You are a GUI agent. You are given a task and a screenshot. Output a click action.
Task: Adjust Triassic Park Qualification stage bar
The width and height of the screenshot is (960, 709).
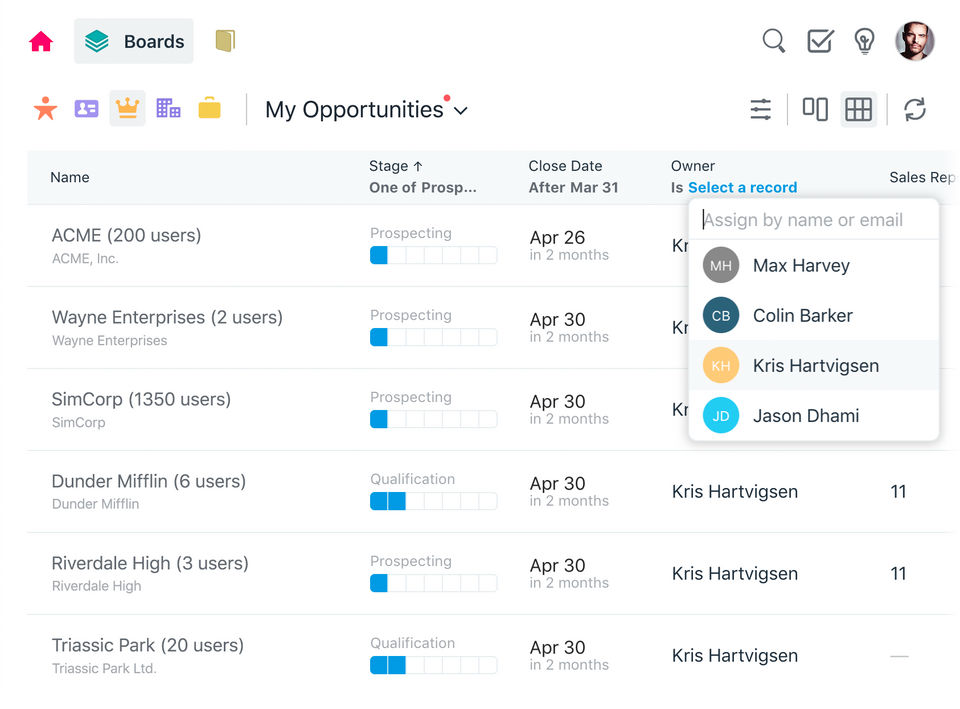pos(433,665)
